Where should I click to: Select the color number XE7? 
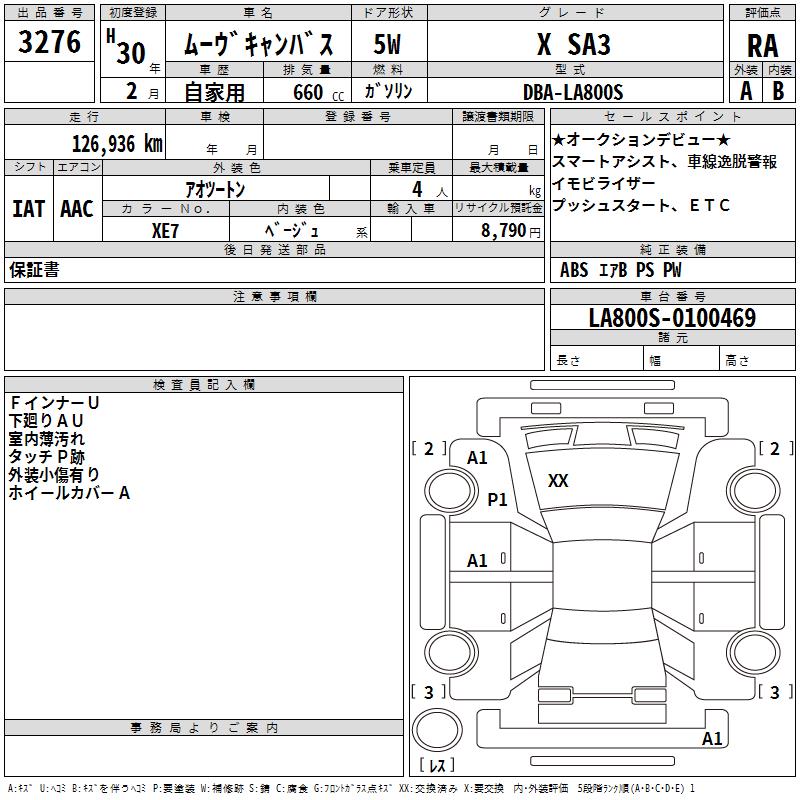pyautogui.click(x=165, y=231)
